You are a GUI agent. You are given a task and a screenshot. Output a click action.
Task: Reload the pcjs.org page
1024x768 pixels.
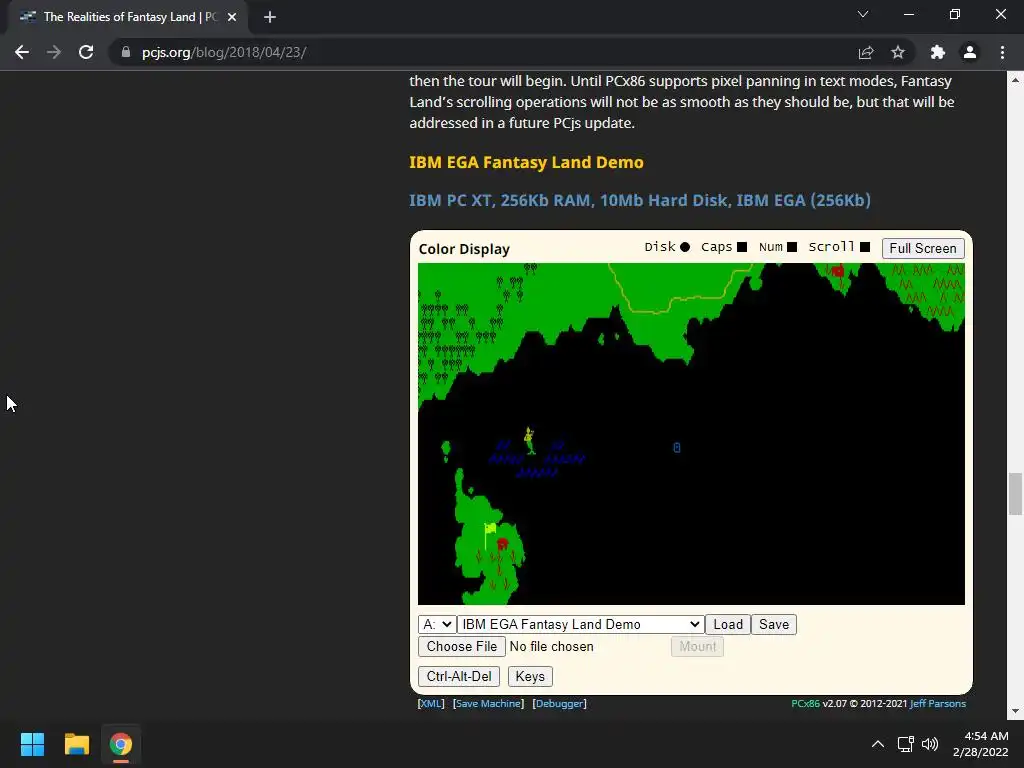point(86,52)
